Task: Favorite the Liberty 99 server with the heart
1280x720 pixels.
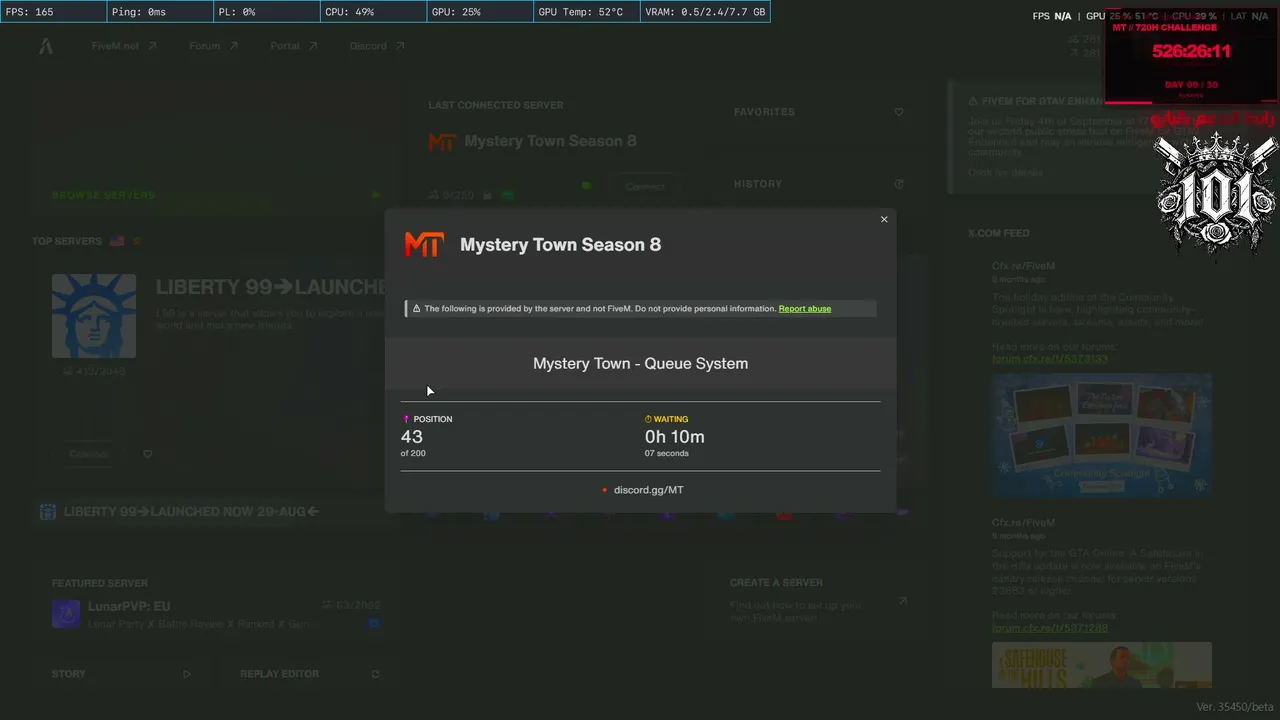Action: click(147, 454)
